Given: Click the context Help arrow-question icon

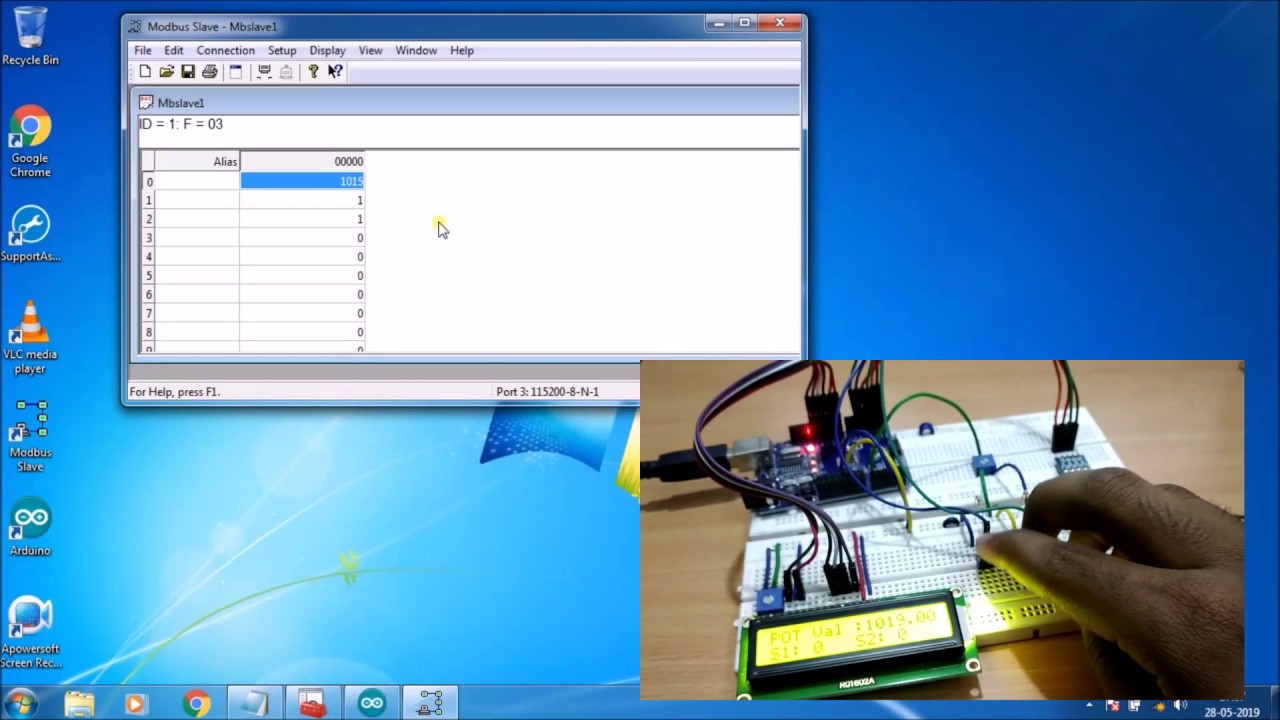Looking at the screenshot, I should point(335,72).
